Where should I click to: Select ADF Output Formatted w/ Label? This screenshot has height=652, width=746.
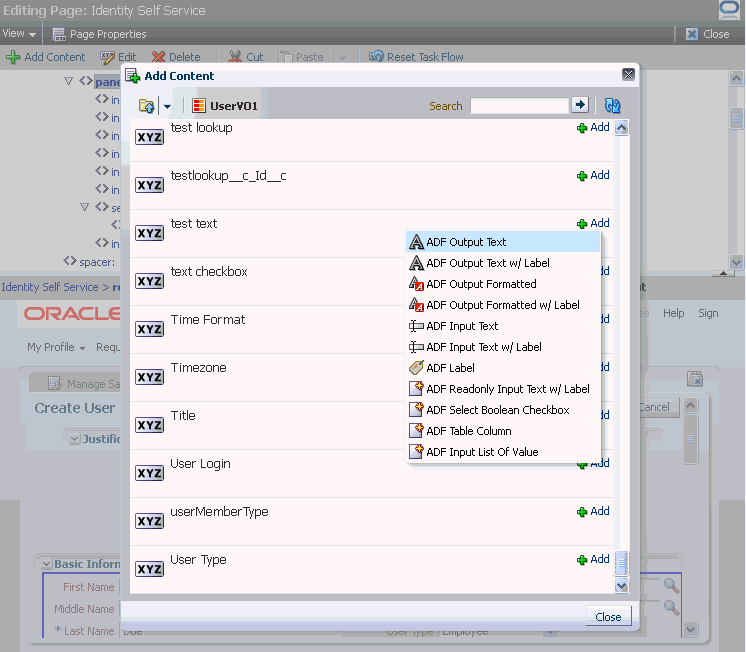coord(503,305)
